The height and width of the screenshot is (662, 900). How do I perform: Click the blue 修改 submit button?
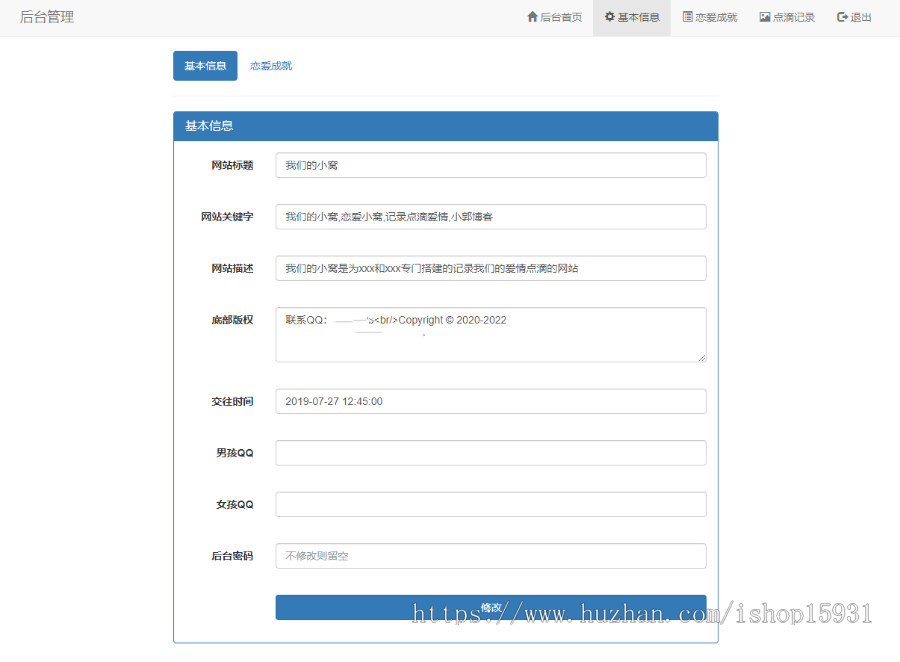tap(491, 607)
